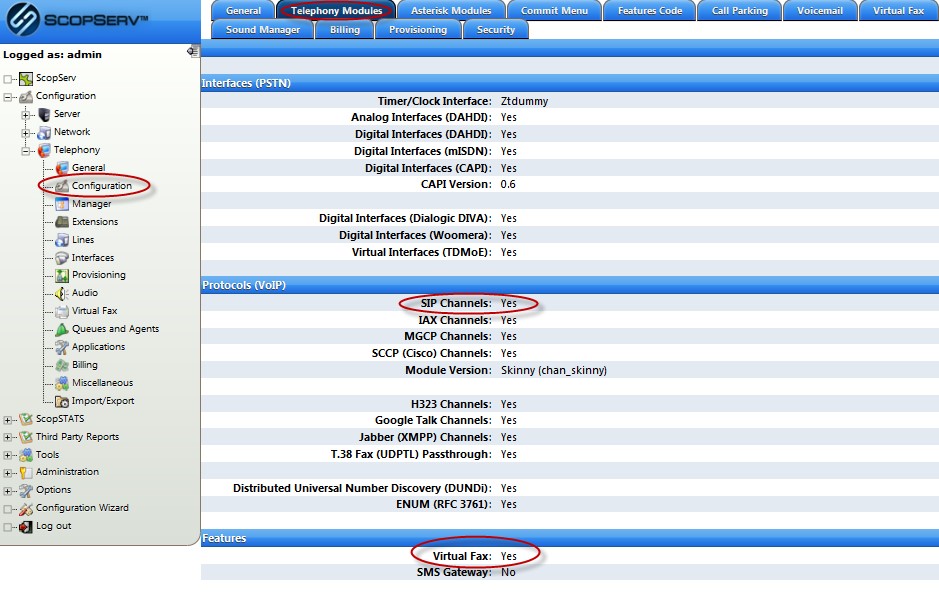
Task: Open the Virtual Fax tab
Action: (898, 11)
